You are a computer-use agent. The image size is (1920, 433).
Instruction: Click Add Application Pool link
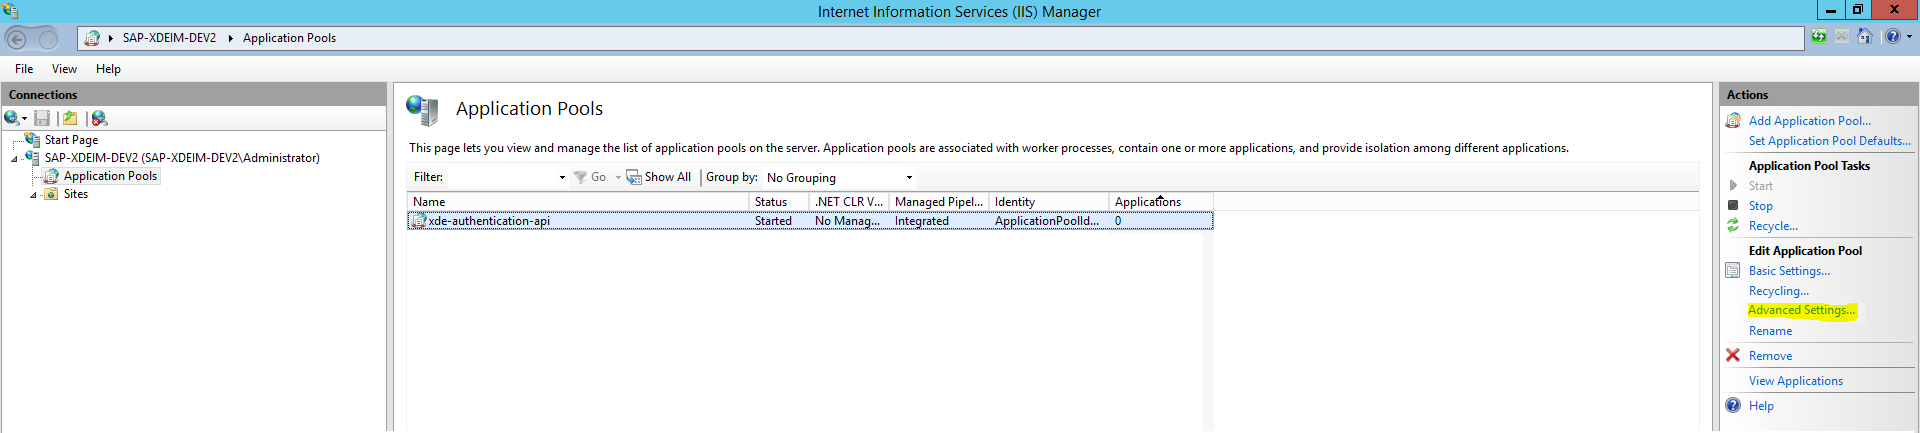(1809, 121)
